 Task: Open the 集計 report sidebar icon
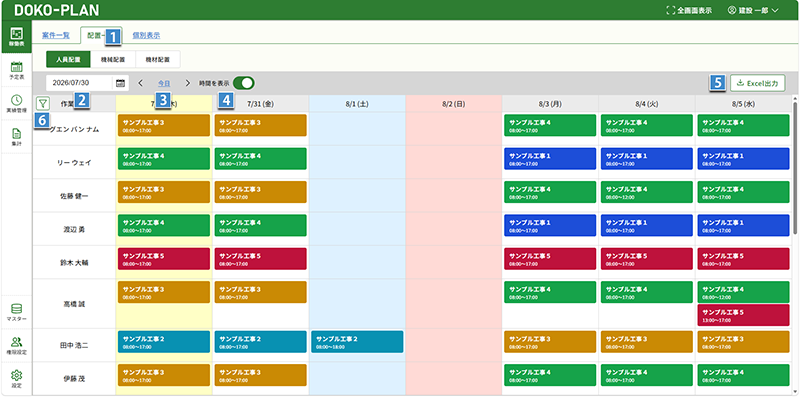pyautogui.click(x=16, y=137)
